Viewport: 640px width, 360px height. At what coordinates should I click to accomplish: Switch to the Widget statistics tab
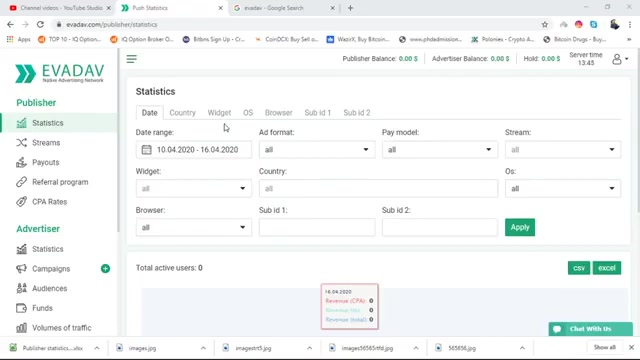[x=219, y=113]
